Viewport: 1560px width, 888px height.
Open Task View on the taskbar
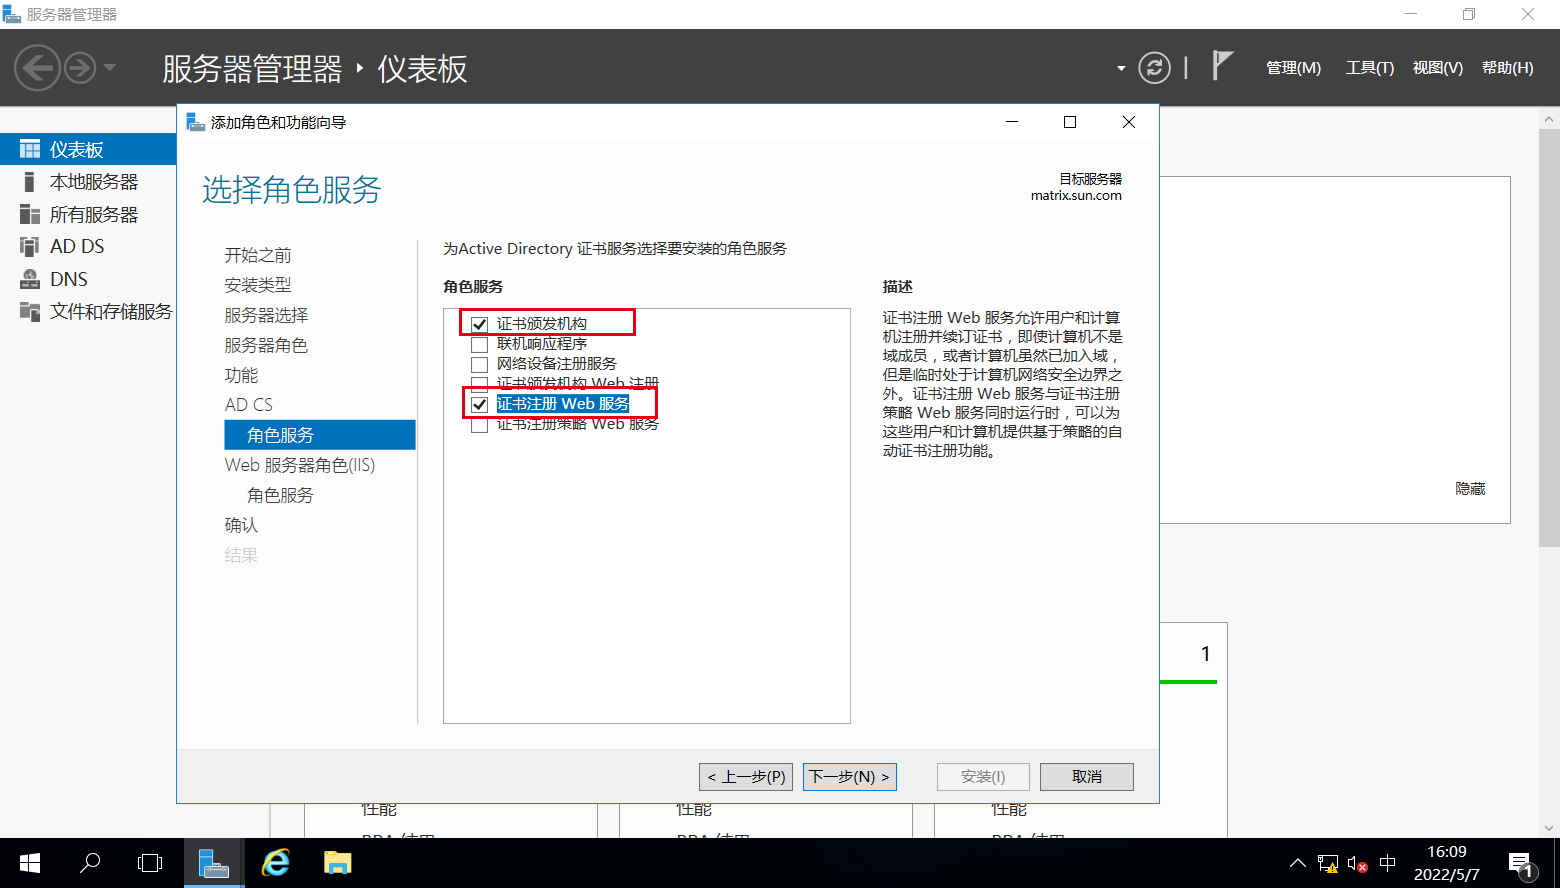150,863
